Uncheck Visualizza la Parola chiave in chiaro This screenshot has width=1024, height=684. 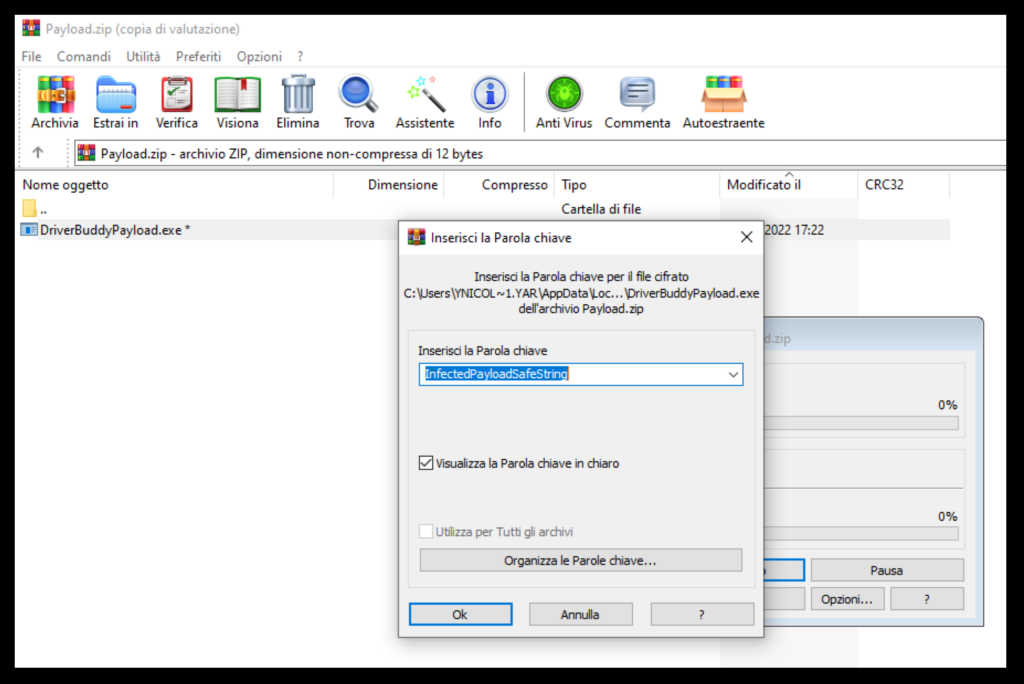[x=426, y=463]
